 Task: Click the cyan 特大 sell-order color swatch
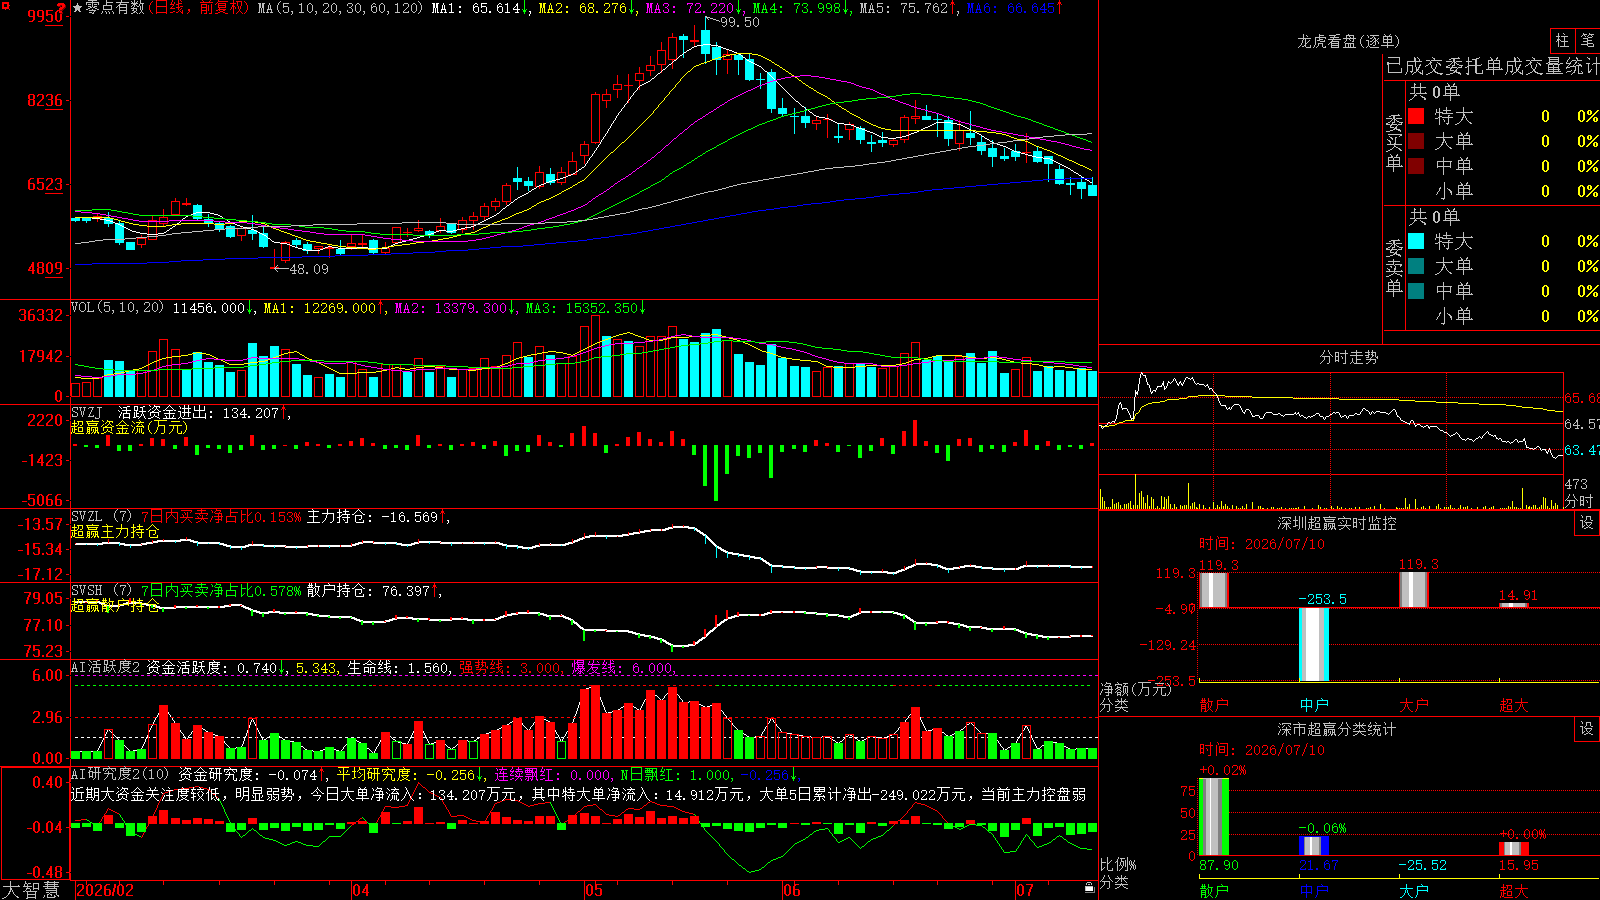click(x=1416, y=241)
